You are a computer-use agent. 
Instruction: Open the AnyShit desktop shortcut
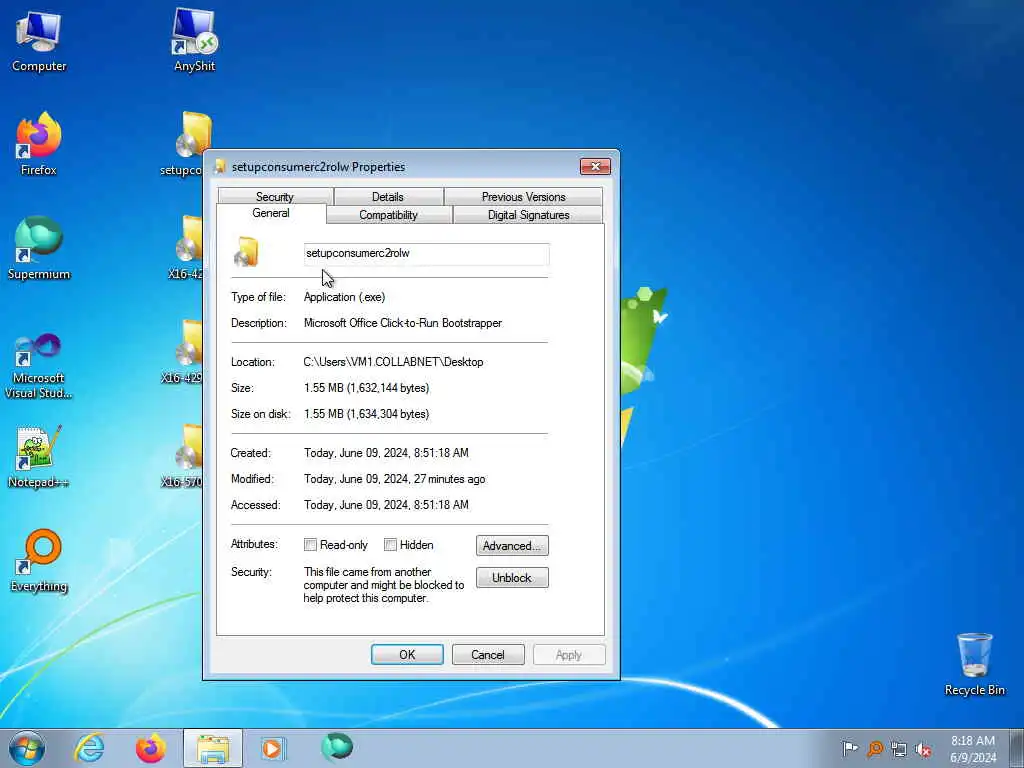point(194,40)
